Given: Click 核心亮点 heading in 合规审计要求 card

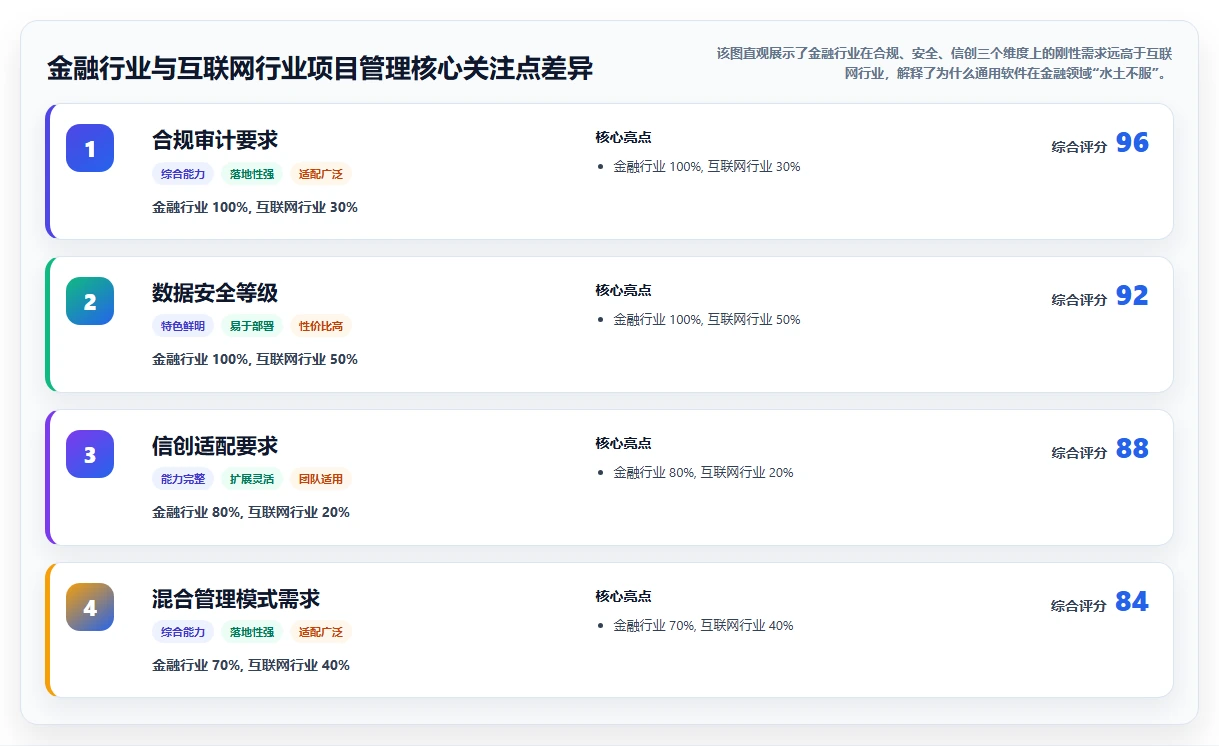Looking at the screenshot, I should [x=623, y=137].
